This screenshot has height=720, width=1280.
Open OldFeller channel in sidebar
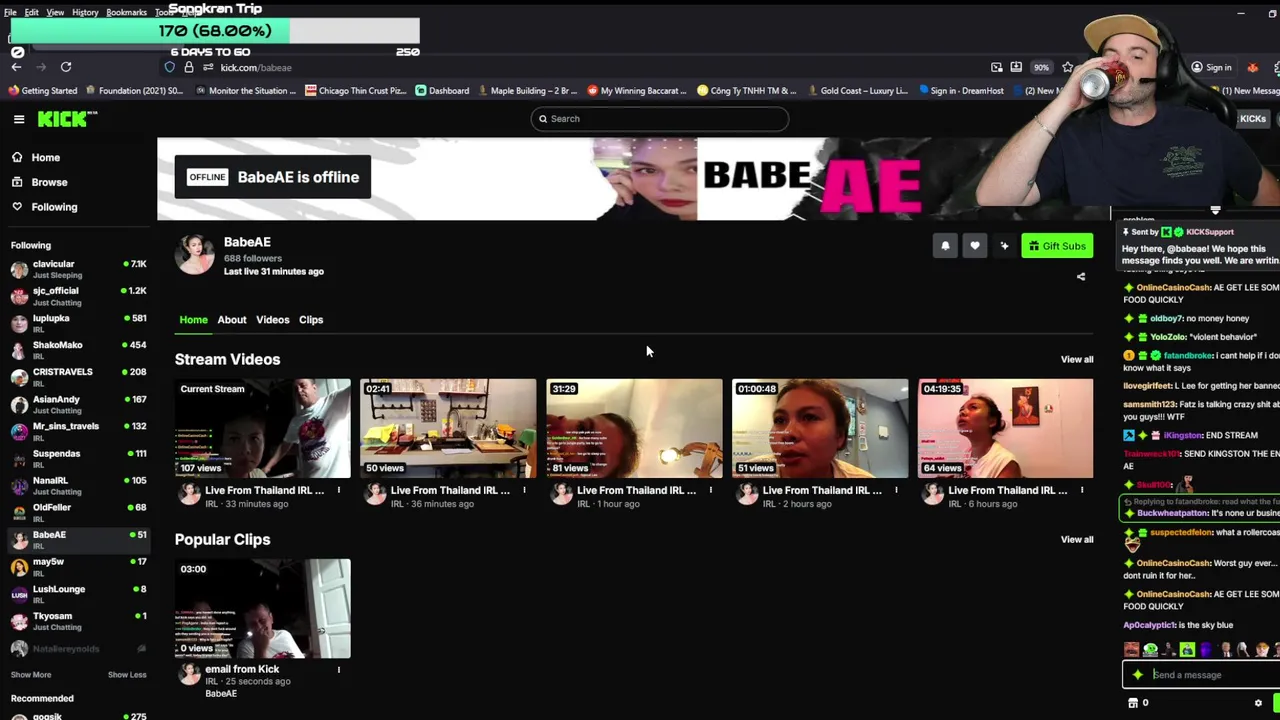78,512
